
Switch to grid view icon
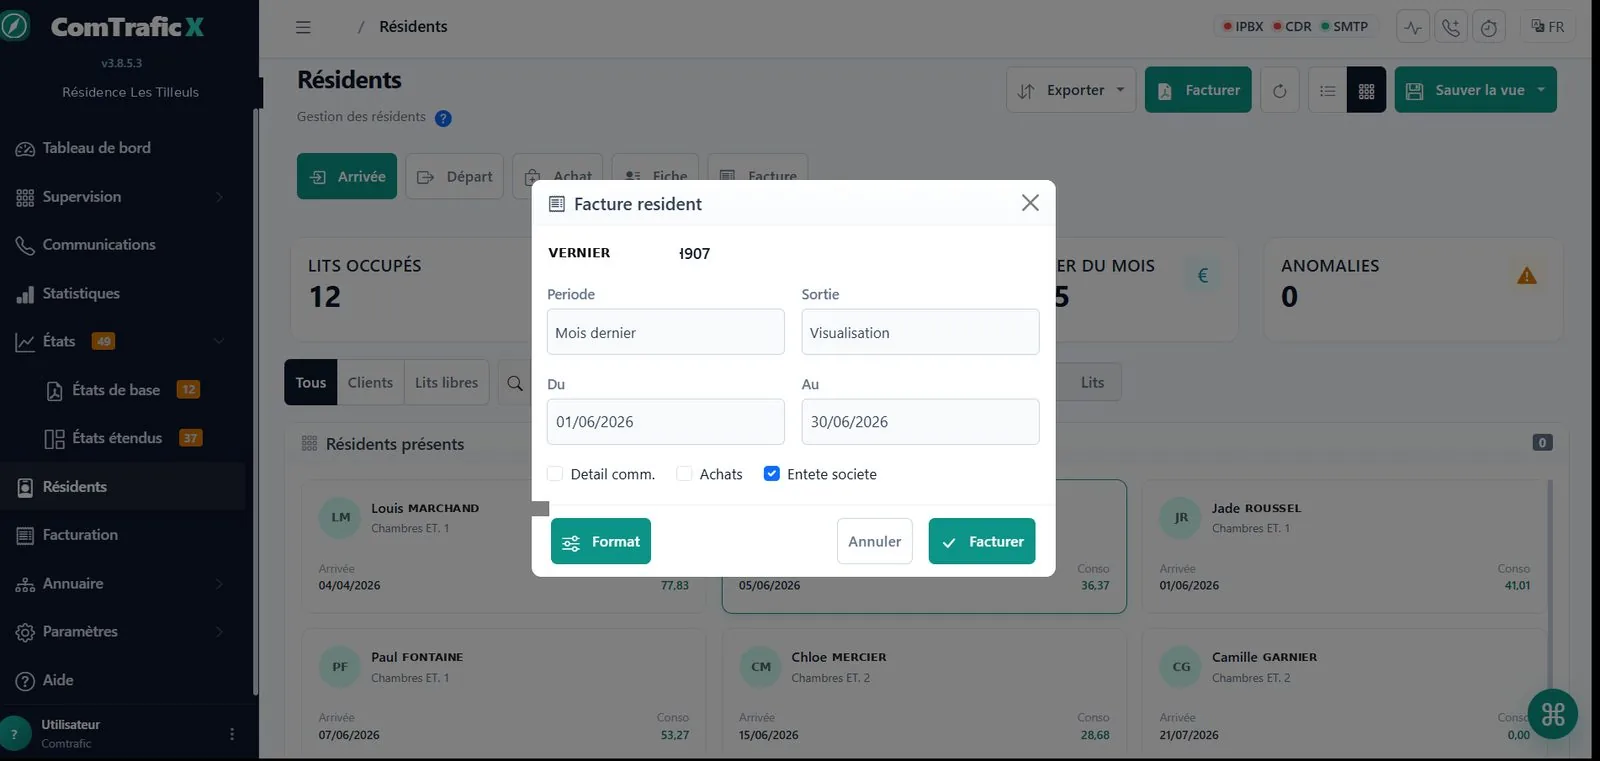[x=1366, y=91]
